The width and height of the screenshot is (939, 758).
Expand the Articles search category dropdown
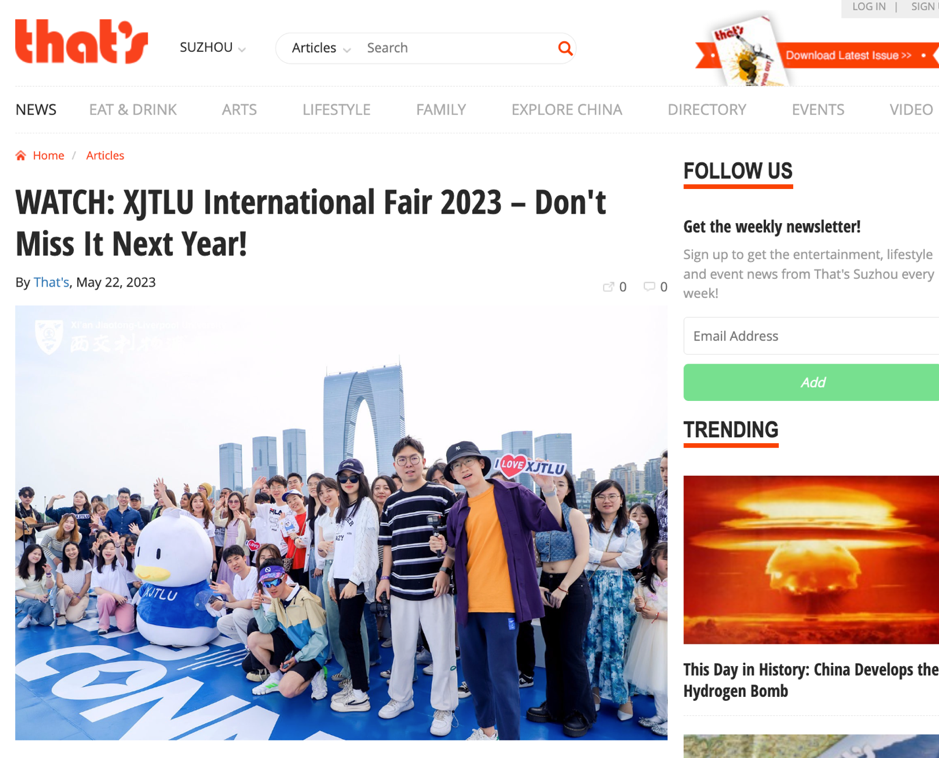pos(321,48)
